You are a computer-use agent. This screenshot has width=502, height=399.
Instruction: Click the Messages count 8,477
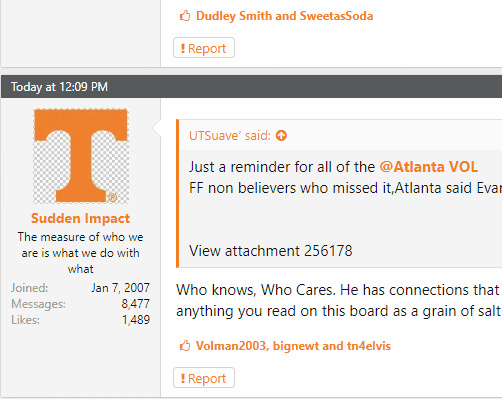(135, 304)
